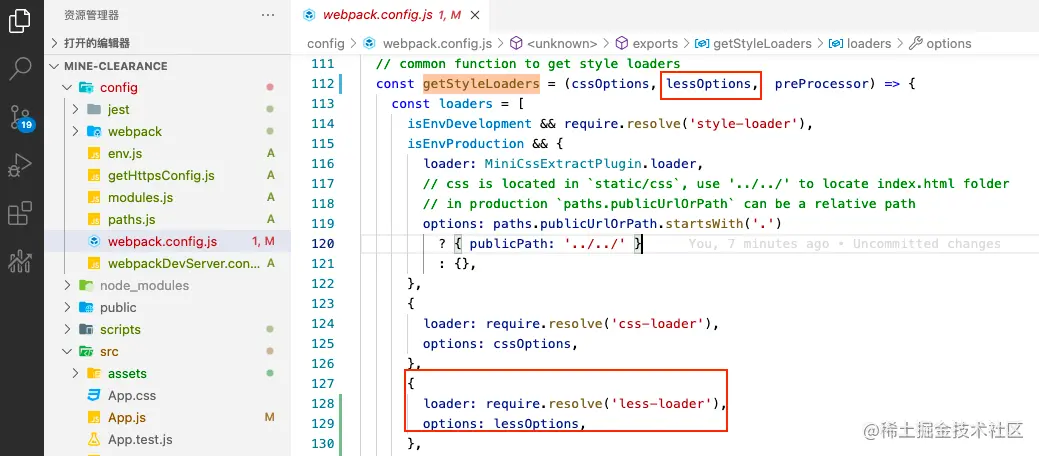The image size is (1039, 456).
Task: Click the highlighted getStyleLoaders identifier
Action: pos(481,84)
